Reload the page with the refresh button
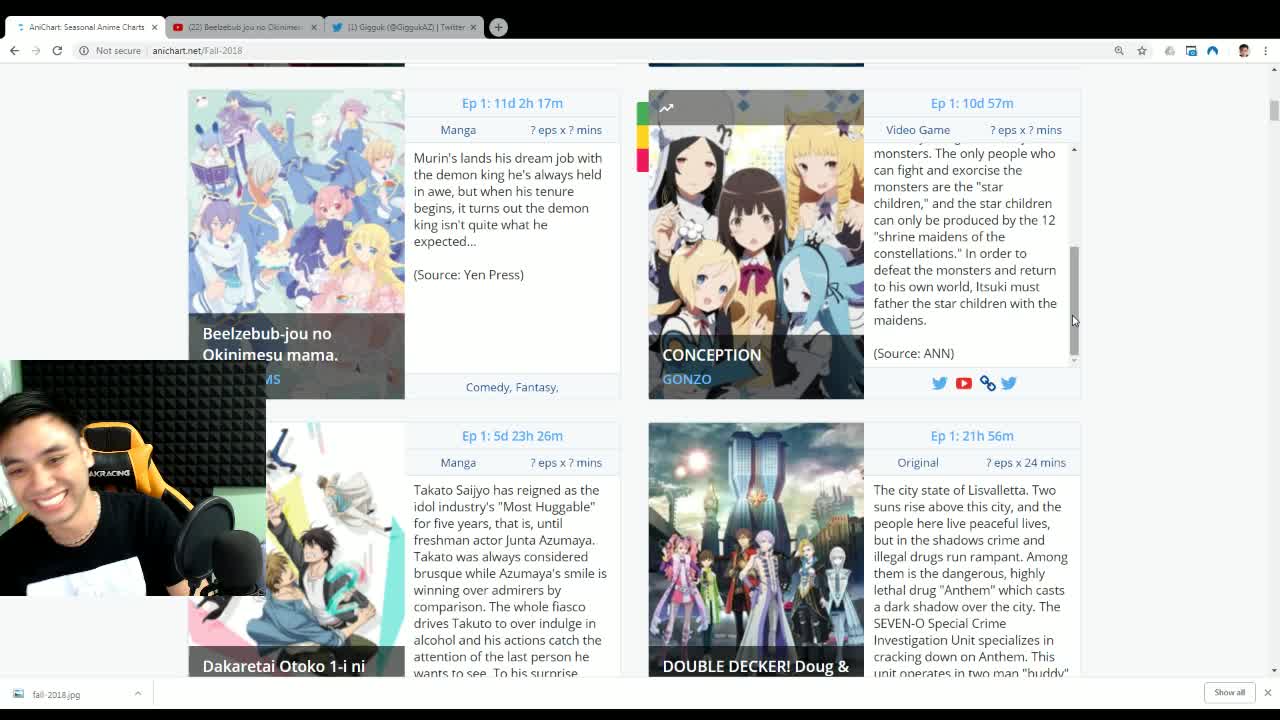The width and height of the screenshot is (1280, 720). 57,51
